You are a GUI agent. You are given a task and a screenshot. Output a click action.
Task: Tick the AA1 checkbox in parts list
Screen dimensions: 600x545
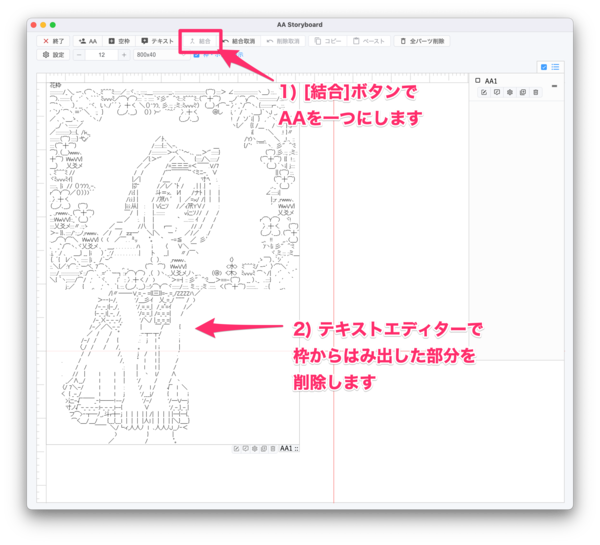(478, 80)
